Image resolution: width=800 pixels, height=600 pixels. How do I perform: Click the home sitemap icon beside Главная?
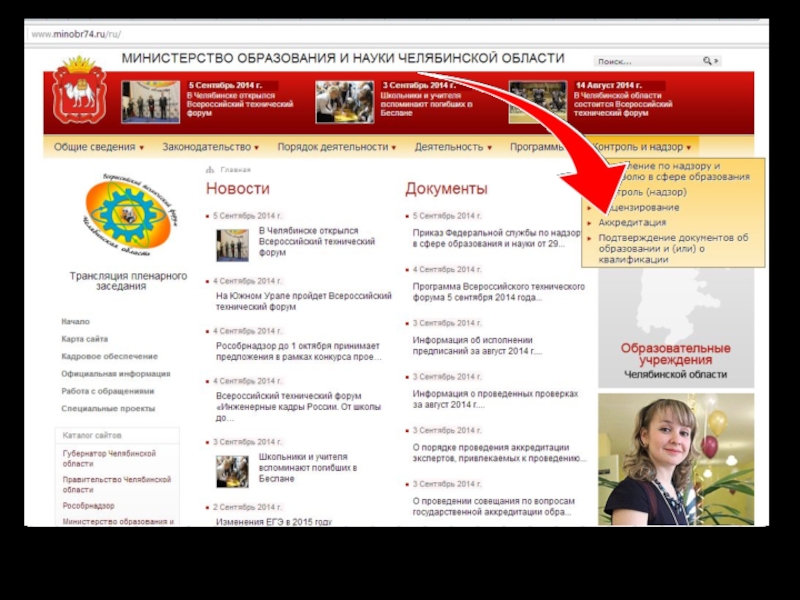[210, 169]
